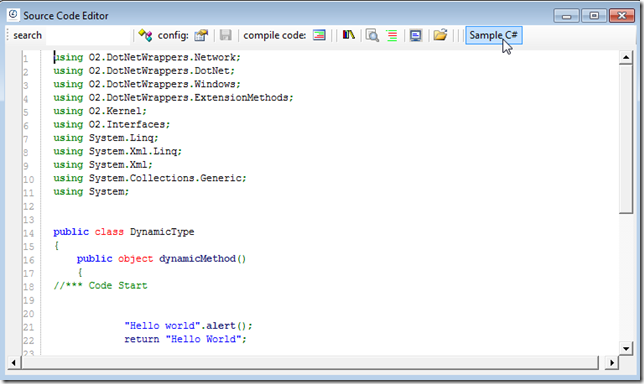Click the 'config:' toolbar label

tap(173, 36)
